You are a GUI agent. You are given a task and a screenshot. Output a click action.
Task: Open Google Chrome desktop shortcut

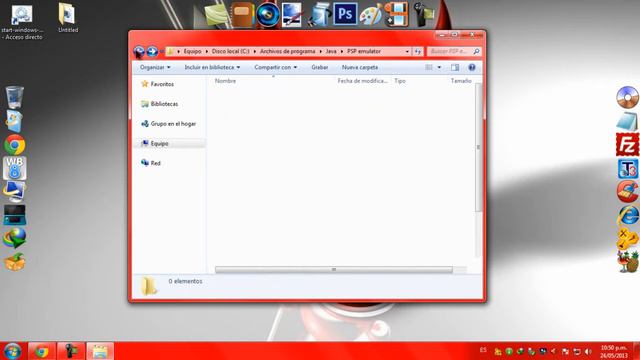click(15, 144)
